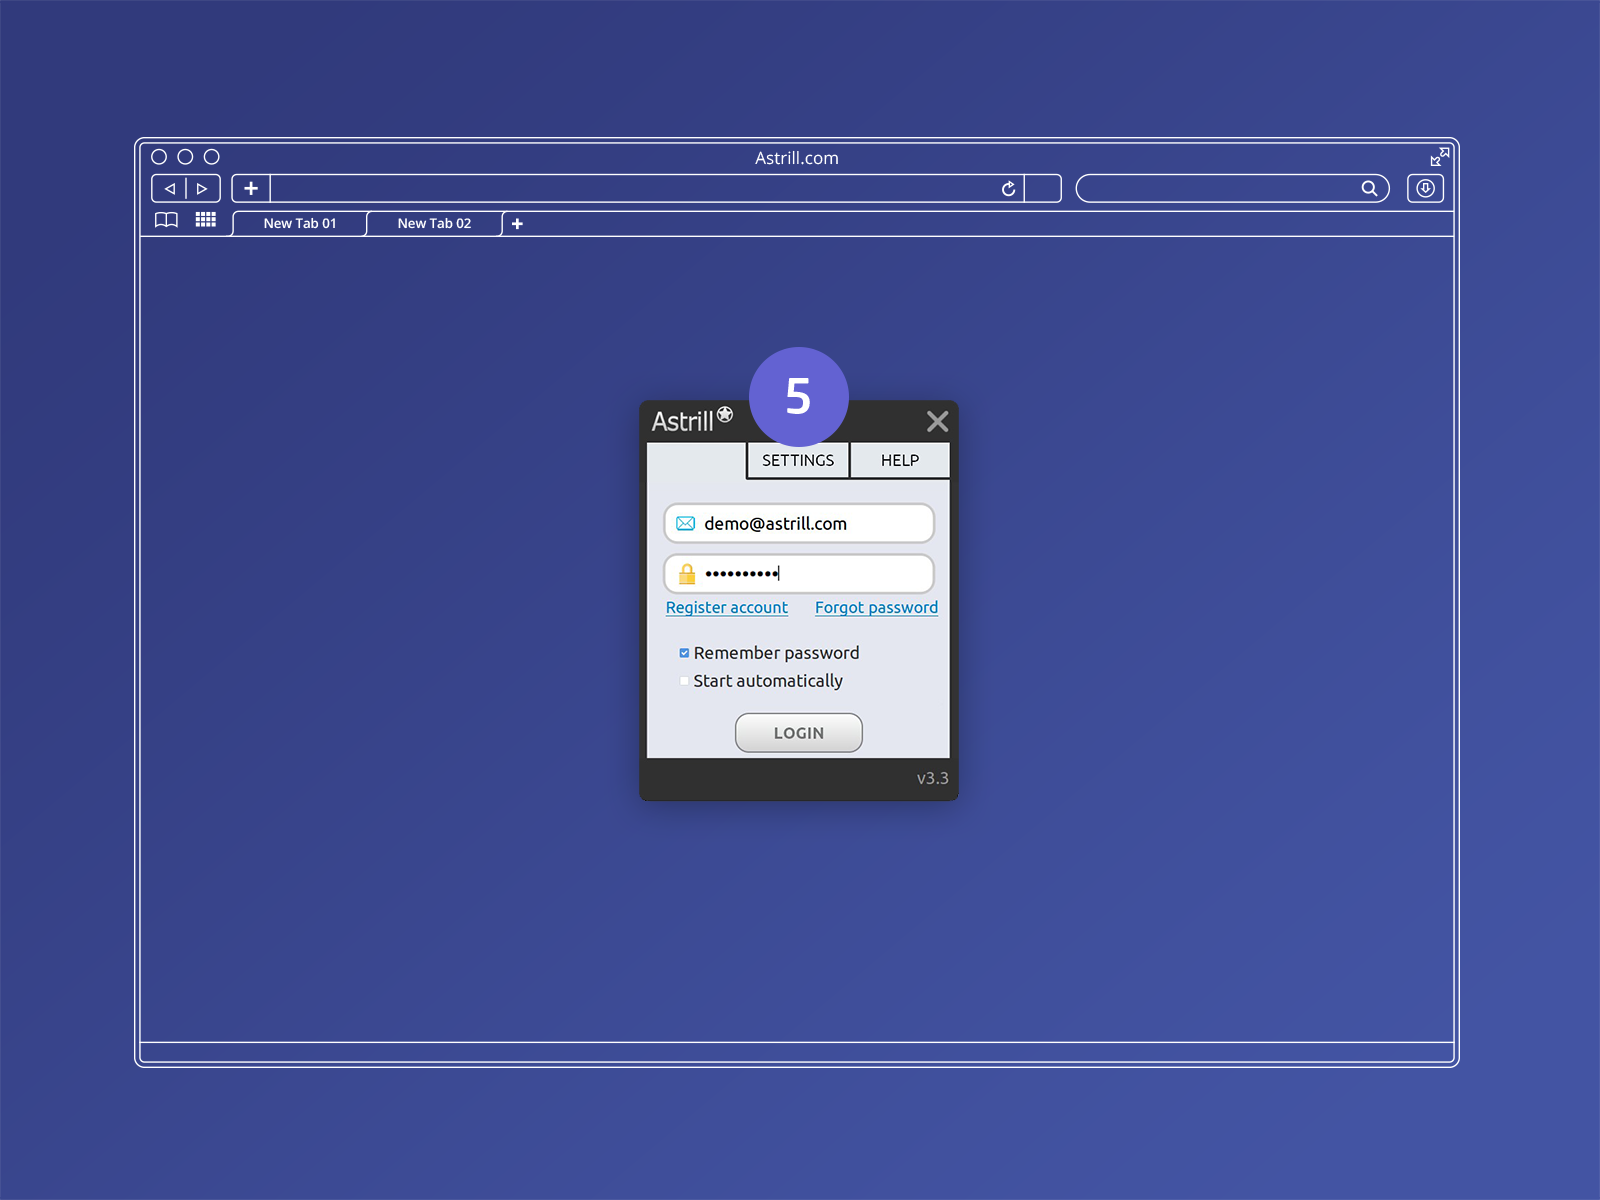1600x1200 pixels.
Task: Click the magnifier icon in the search box
Action: point(1369,188)
